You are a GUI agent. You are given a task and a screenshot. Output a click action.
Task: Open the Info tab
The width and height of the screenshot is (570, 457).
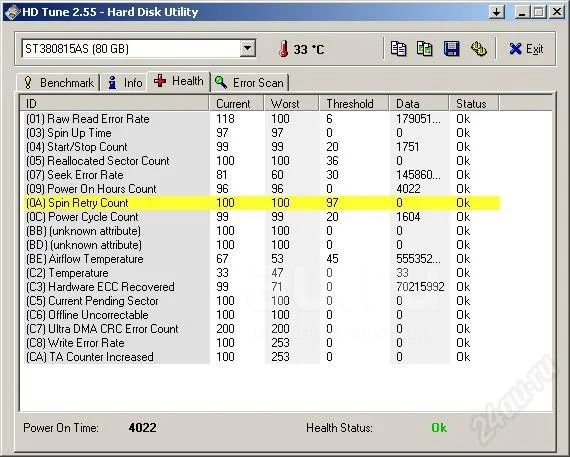(x=124, y=83)
